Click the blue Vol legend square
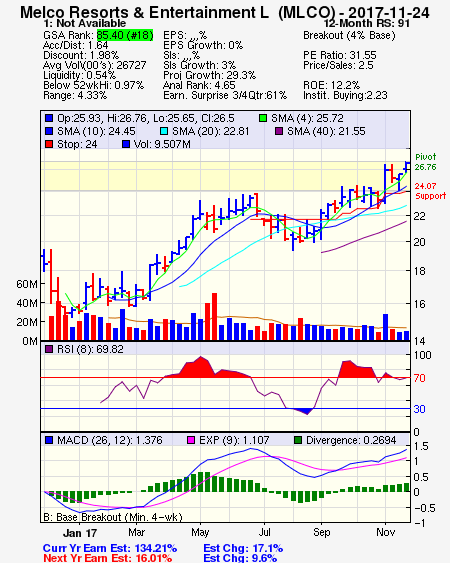 (x=126, y=144)
